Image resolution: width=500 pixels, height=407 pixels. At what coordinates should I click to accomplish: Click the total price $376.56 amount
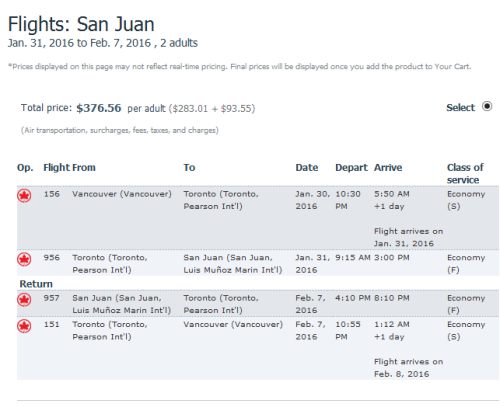(x=99, y=108)
